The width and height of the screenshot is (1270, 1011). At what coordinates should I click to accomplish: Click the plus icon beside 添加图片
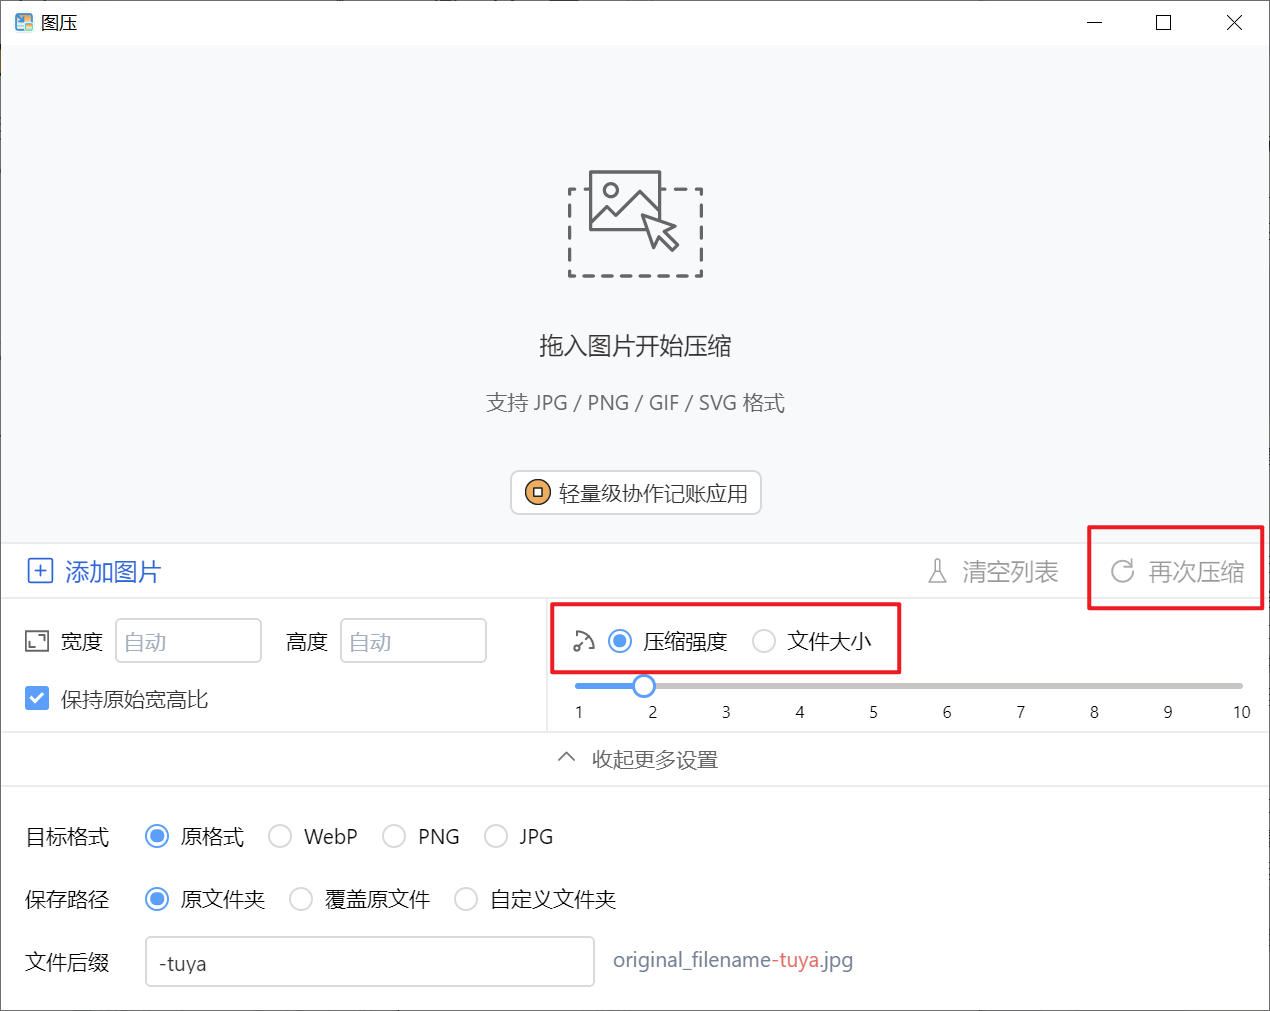pos(40,571)
